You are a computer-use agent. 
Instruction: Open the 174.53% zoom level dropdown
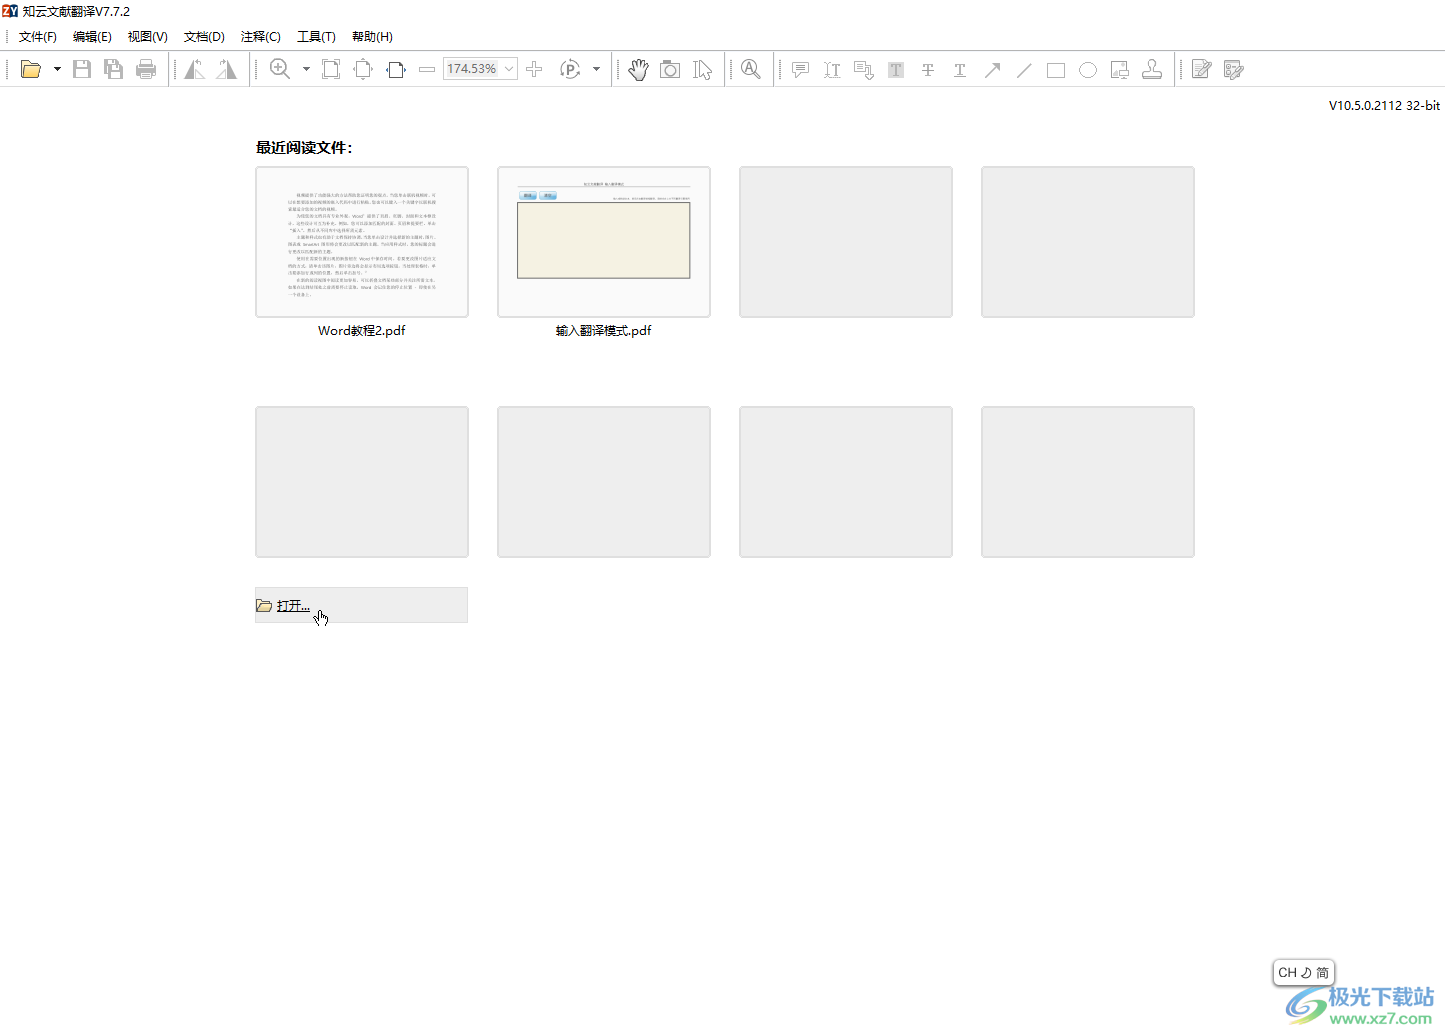(x=509, y=69)
